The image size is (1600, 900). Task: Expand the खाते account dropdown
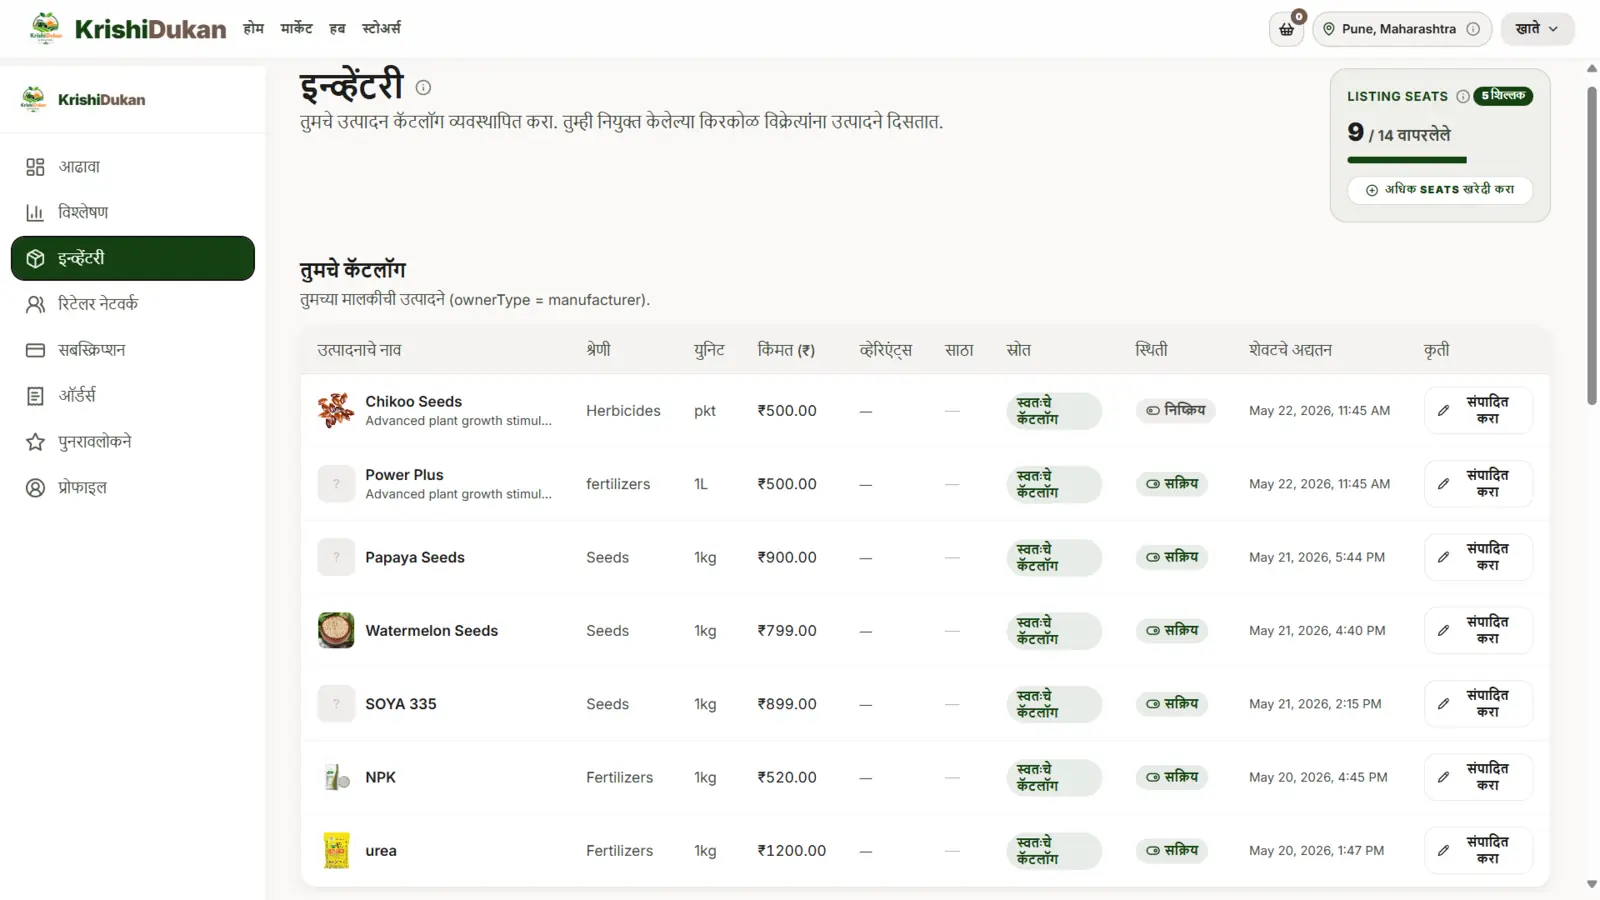(x=1537, y=29)
